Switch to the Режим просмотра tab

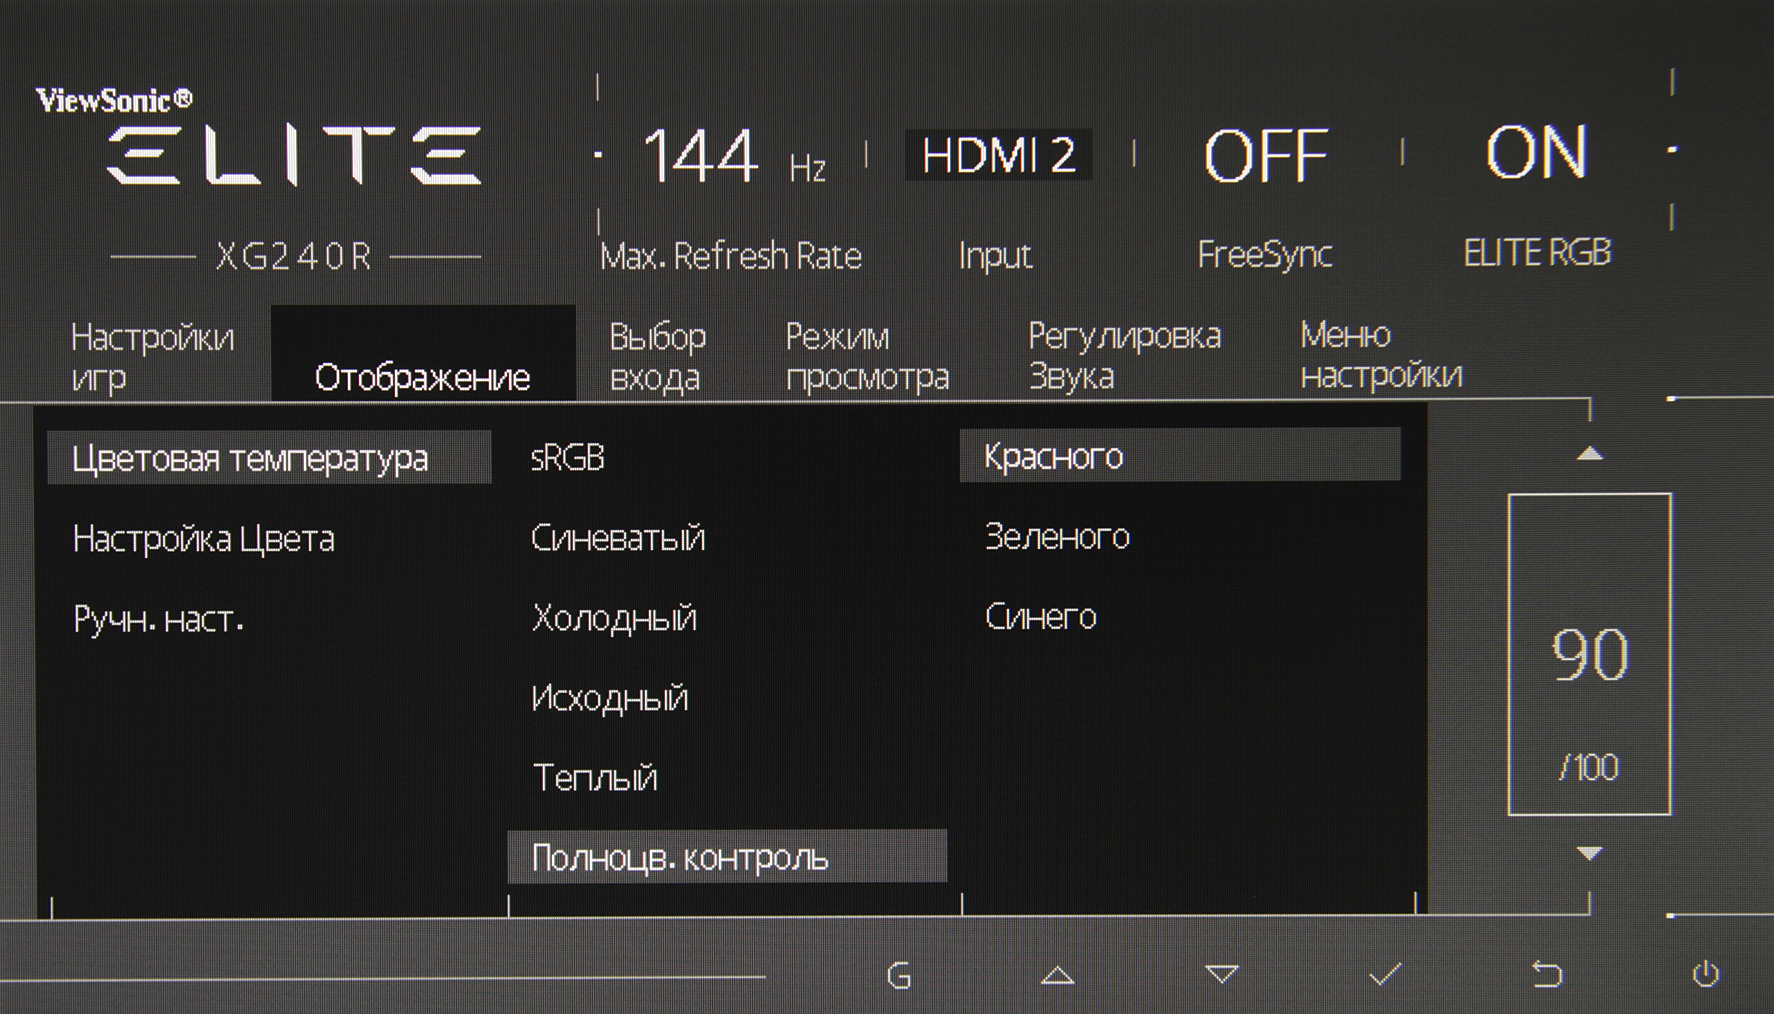[867, 357]
